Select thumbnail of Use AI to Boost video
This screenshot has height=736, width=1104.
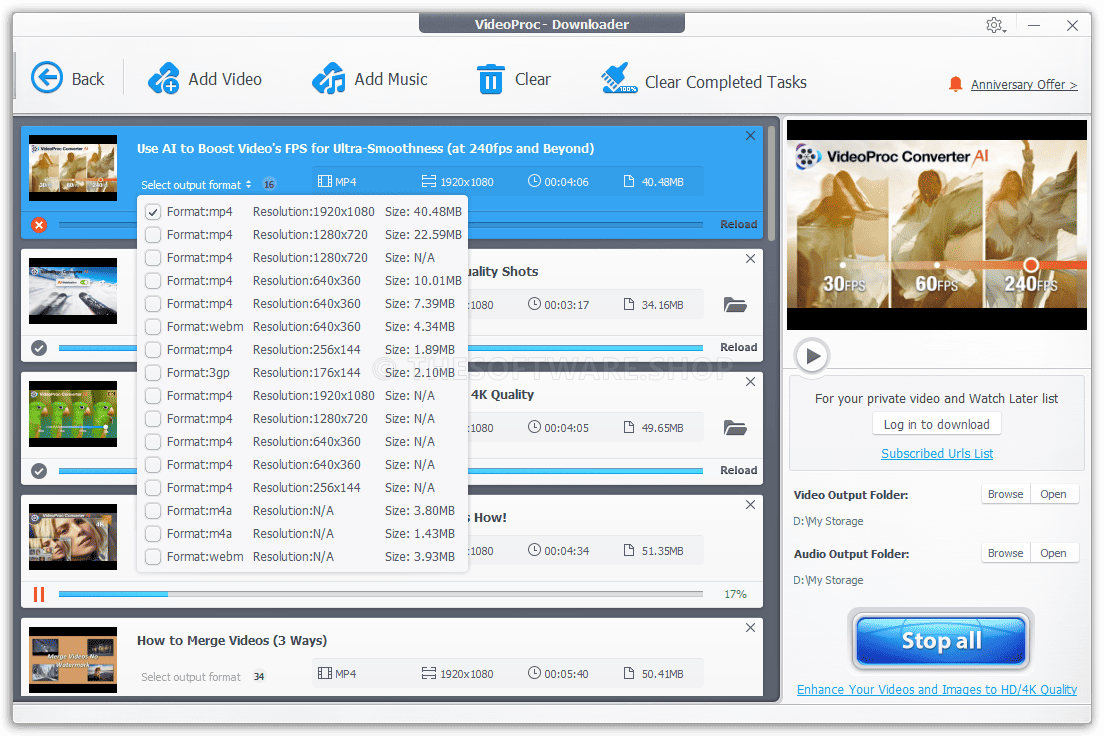(x=73, y=168)
